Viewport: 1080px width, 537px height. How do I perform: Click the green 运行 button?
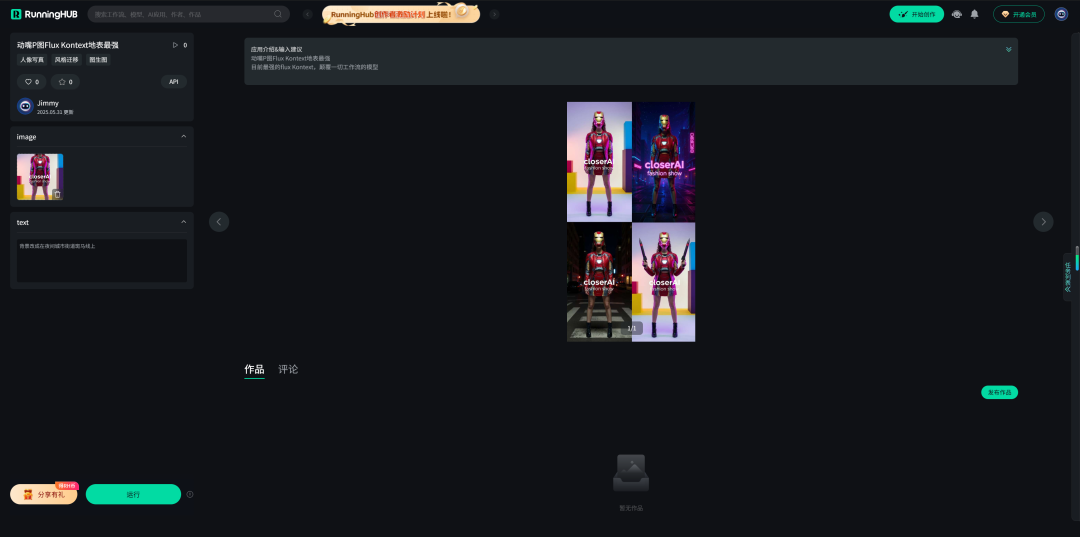point(133,494)
